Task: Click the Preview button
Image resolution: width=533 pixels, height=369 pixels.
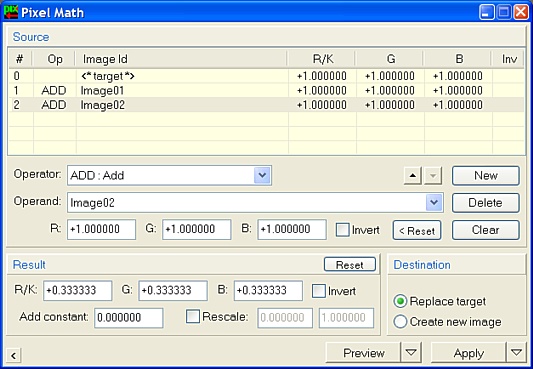Action: (x=363, y=353)
